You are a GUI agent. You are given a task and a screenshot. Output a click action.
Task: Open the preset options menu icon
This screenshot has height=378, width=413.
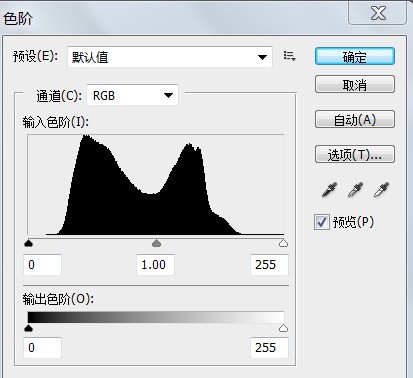(289, 56)
